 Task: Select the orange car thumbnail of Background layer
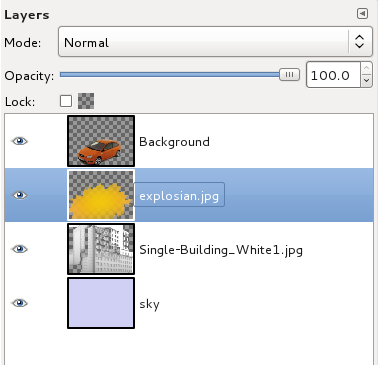[101, 141]
